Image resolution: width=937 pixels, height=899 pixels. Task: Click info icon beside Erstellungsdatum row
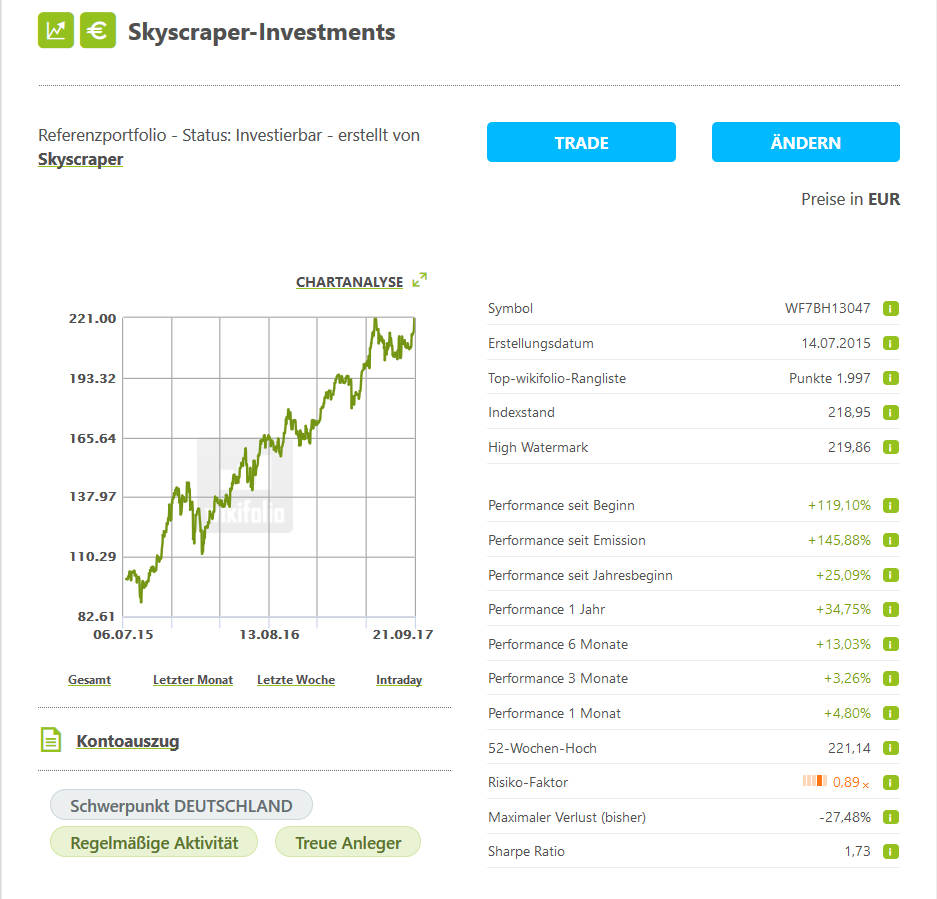(891, 343)
